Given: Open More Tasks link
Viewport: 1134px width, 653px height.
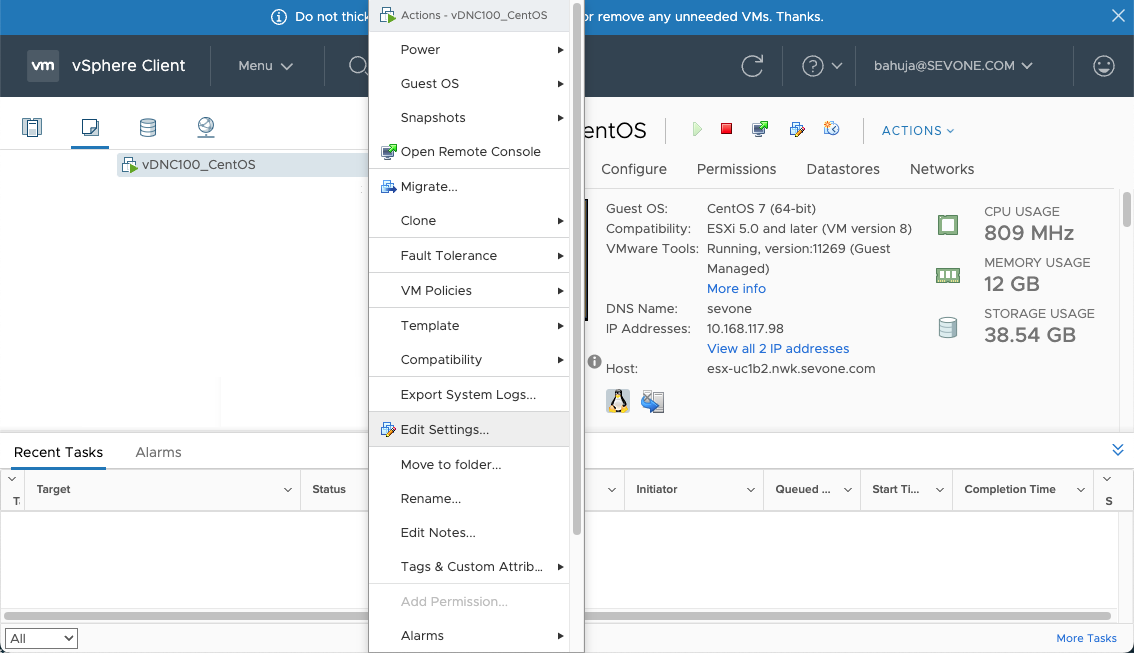Looking at the screenshot, I should pos(1086,638).
